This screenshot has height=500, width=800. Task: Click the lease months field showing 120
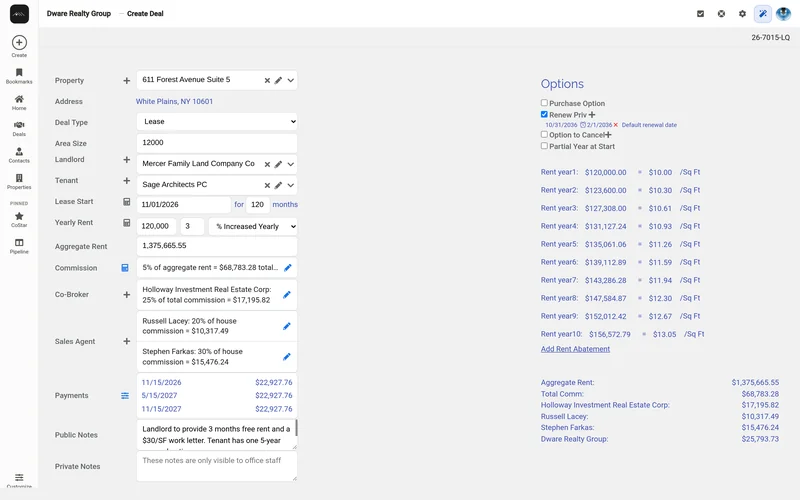click(x=257, y=205)
